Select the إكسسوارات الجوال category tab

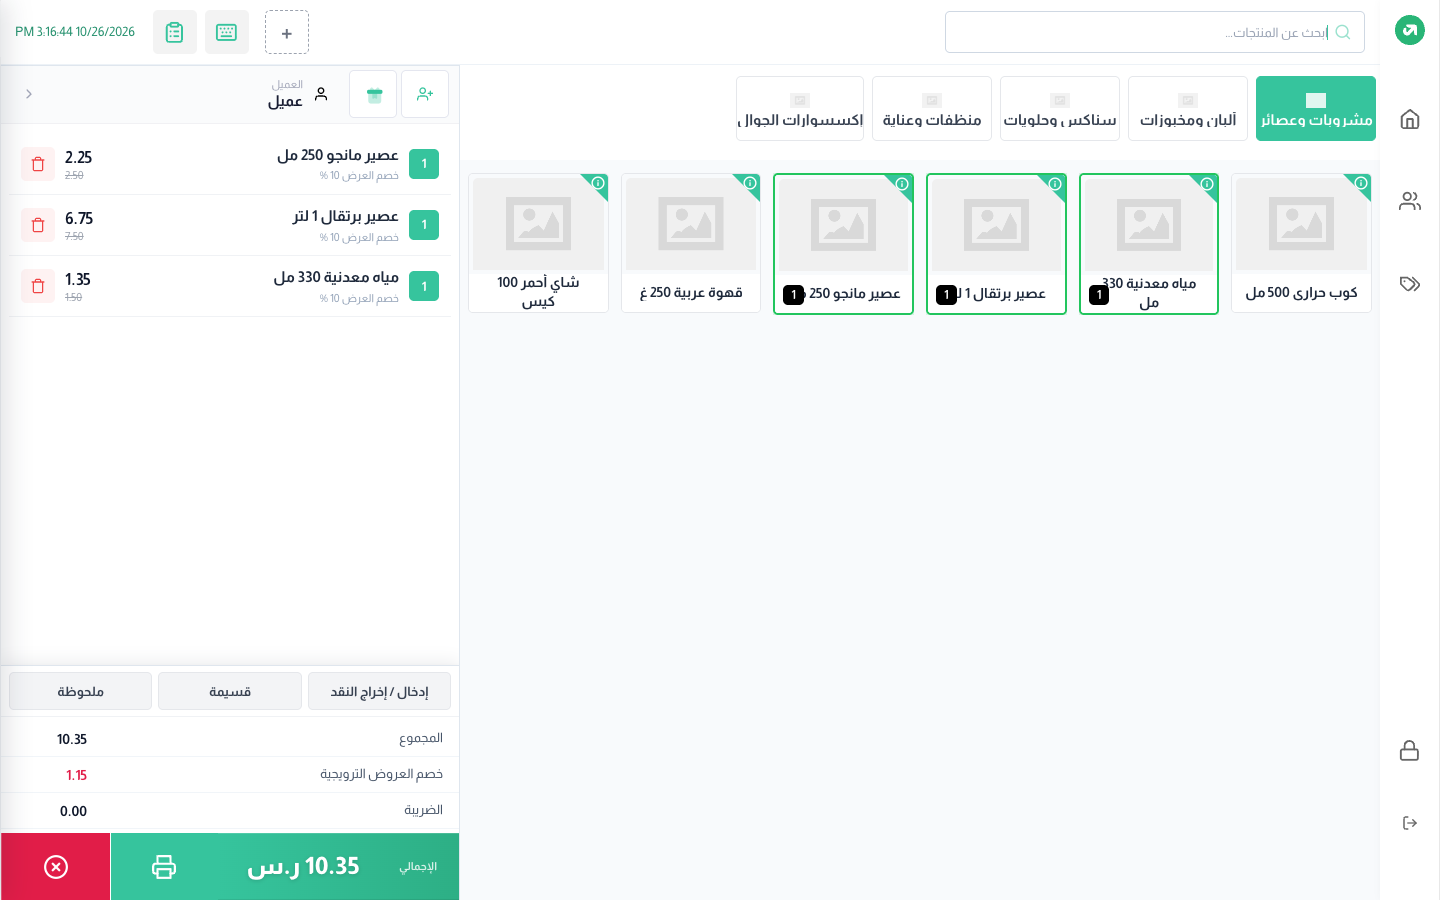coord(800,108)
